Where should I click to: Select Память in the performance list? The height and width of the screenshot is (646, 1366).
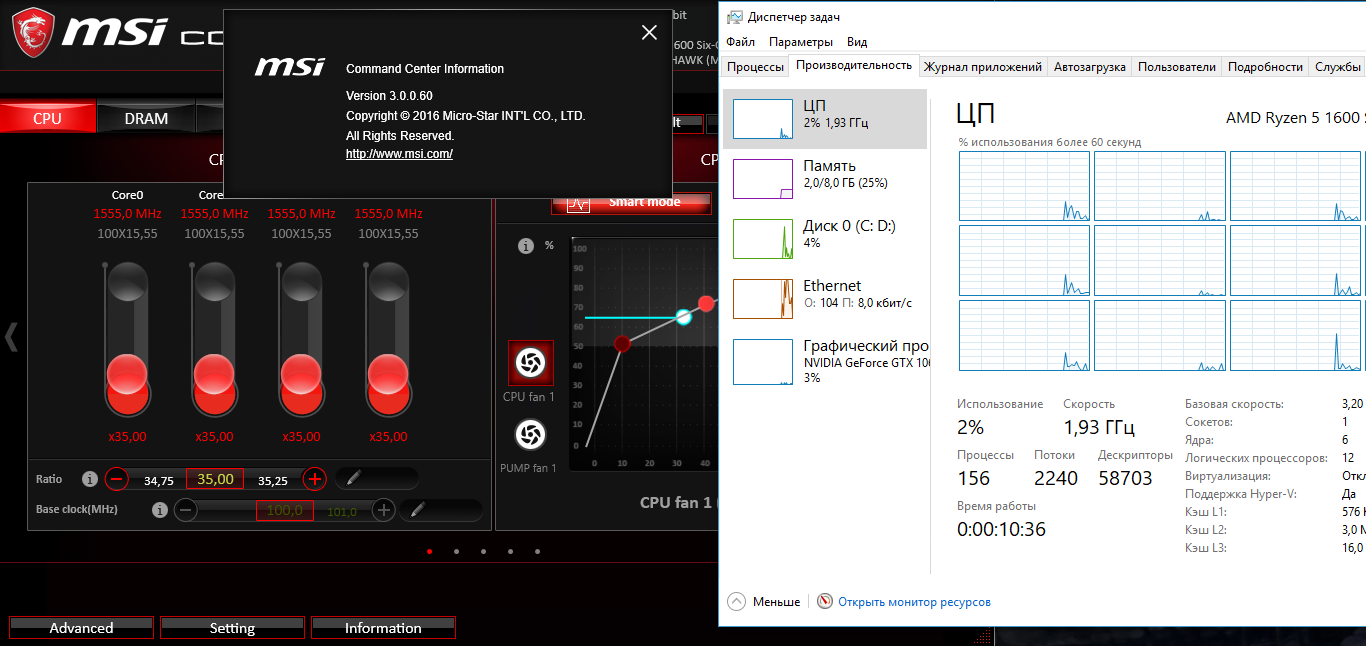pyautogui.click(x=825, y=178)
